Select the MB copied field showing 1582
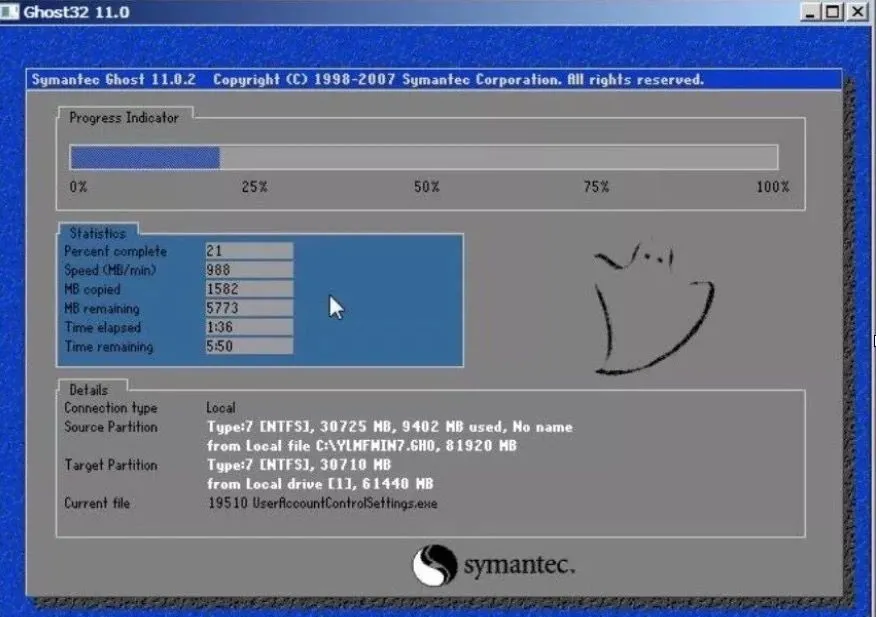 click(248, 289)
